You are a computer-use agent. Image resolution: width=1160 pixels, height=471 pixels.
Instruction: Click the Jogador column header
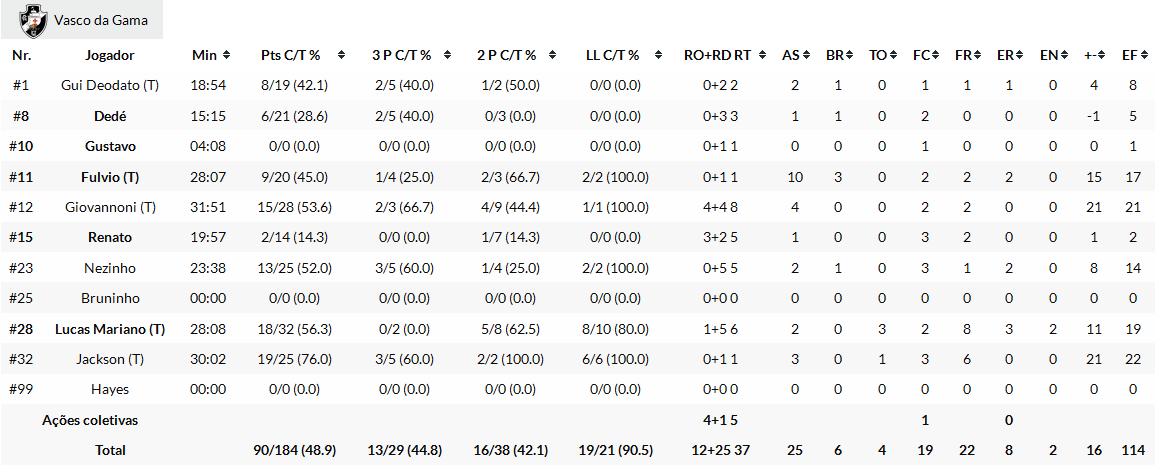[110, 55]
